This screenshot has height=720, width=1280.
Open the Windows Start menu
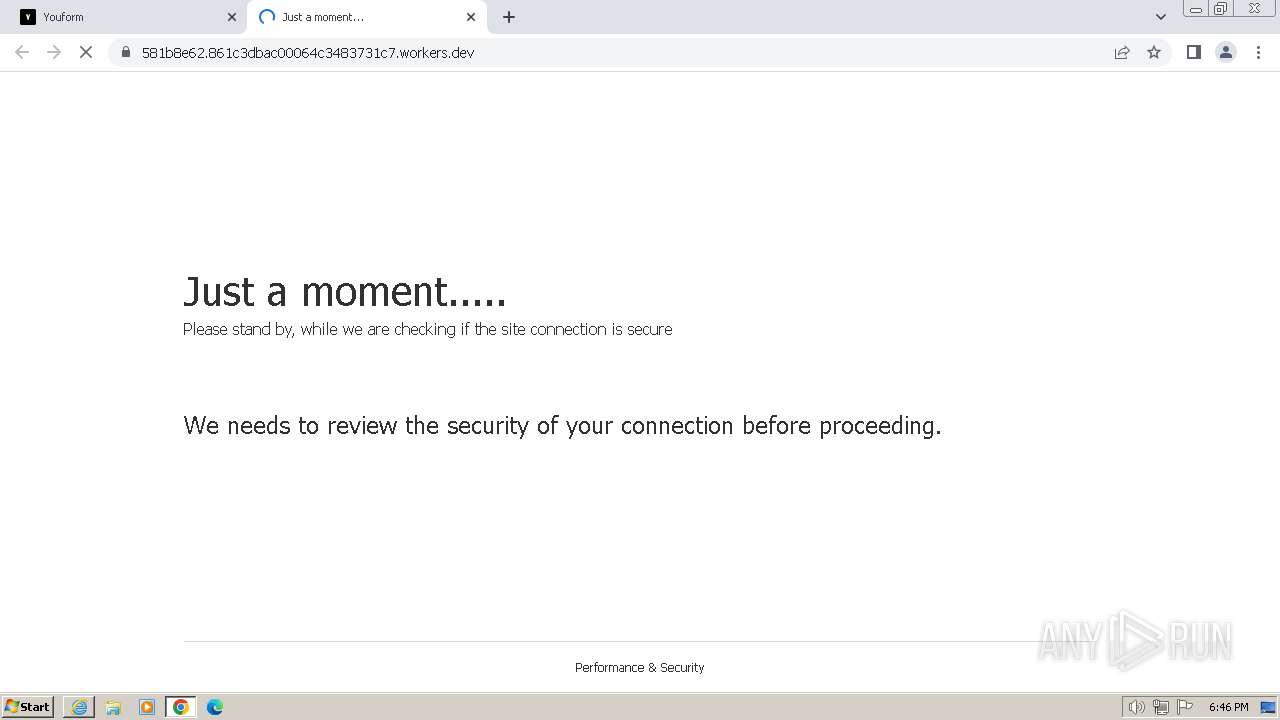point(28,707)
